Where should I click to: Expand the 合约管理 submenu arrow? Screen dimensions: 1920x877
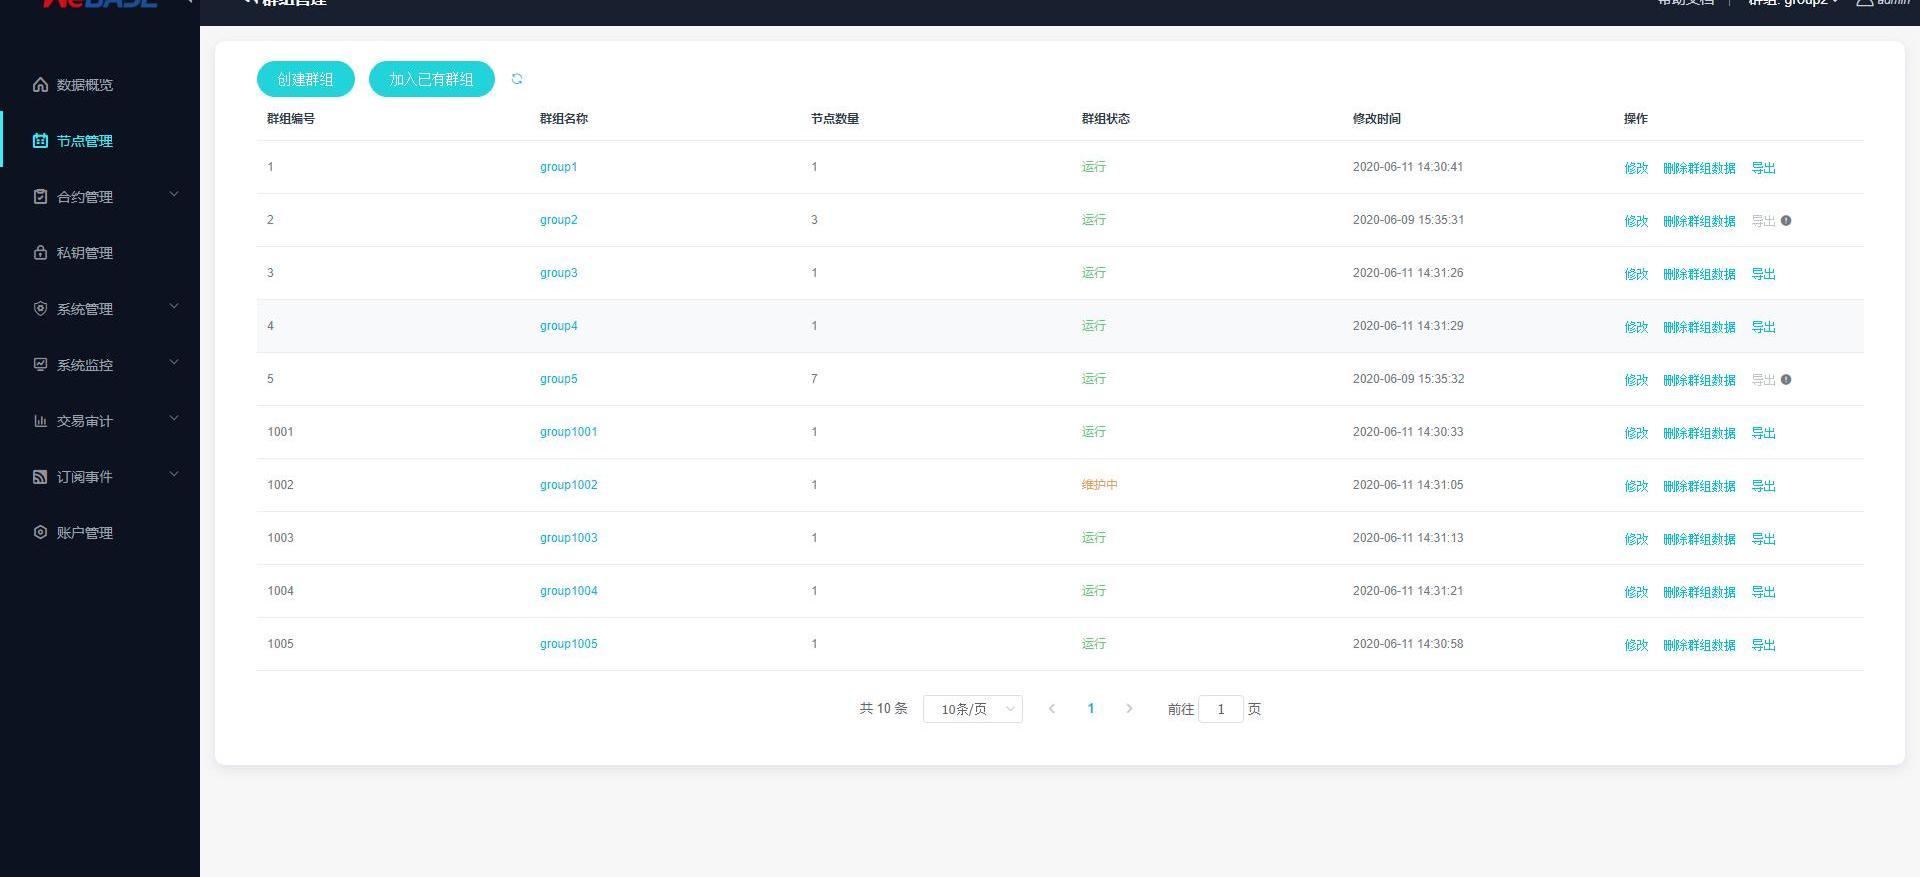click(174, 195)
